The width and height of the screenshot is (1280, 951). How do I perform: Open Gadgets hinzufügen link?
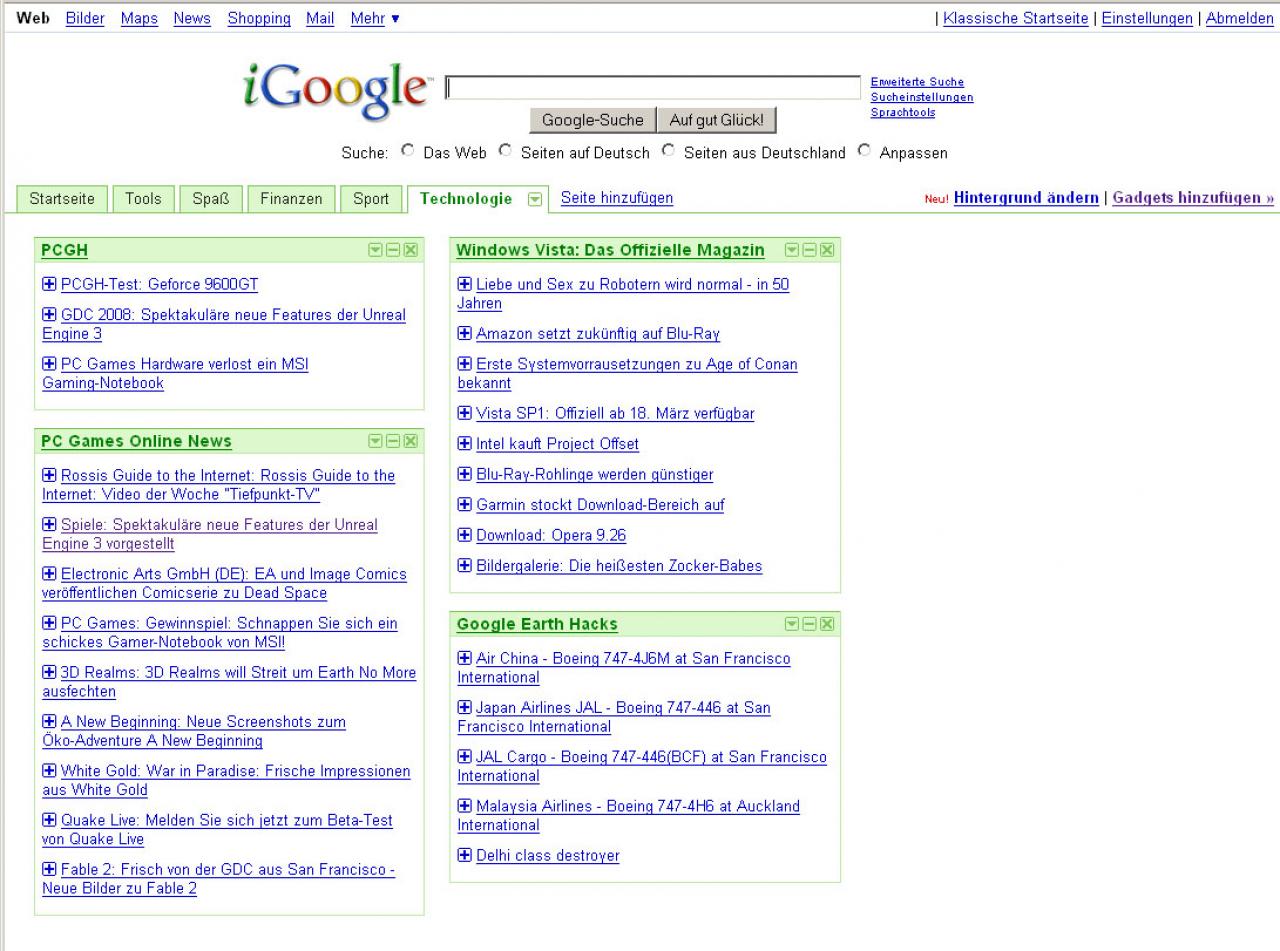(1194, 198)
